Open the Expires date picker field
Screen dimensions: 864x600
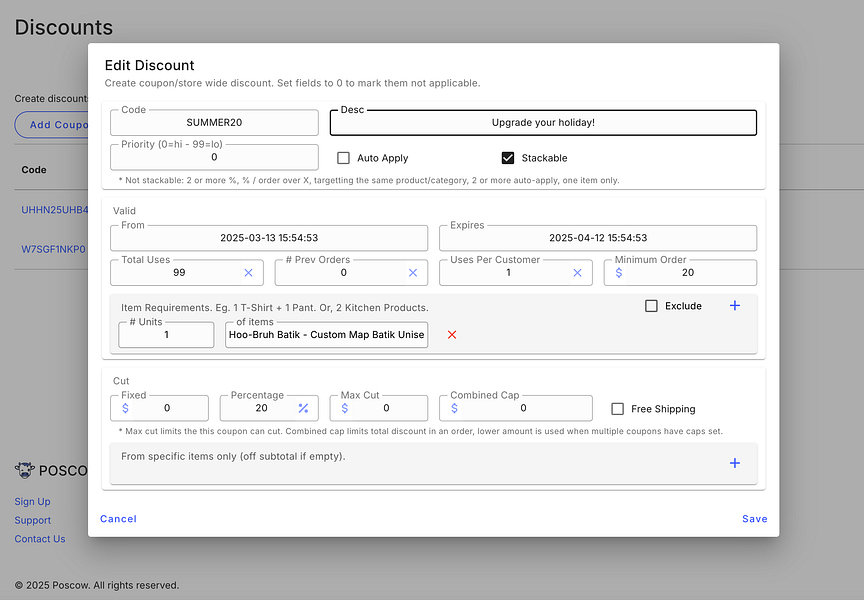pyautogui.click(x=597, y=238)
